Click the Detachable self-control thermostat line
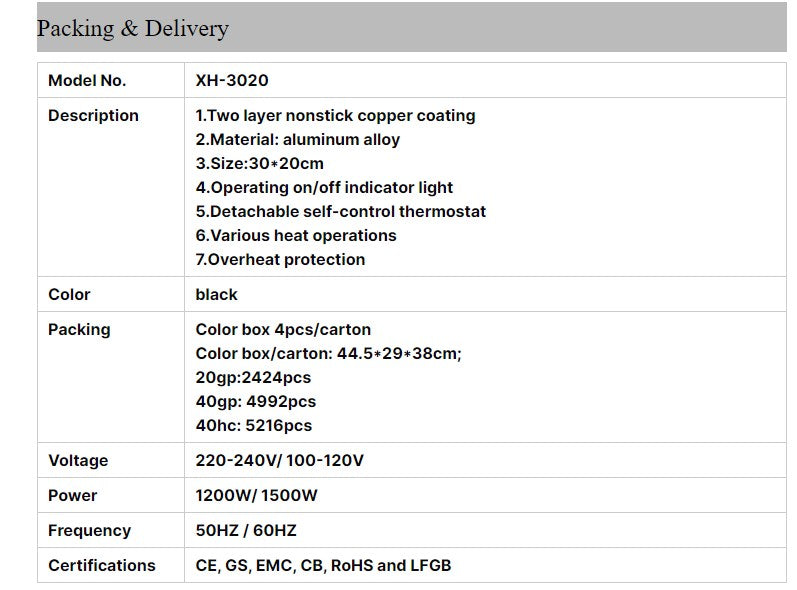Screen dimensions: 797x590 (x=341, y=211)
